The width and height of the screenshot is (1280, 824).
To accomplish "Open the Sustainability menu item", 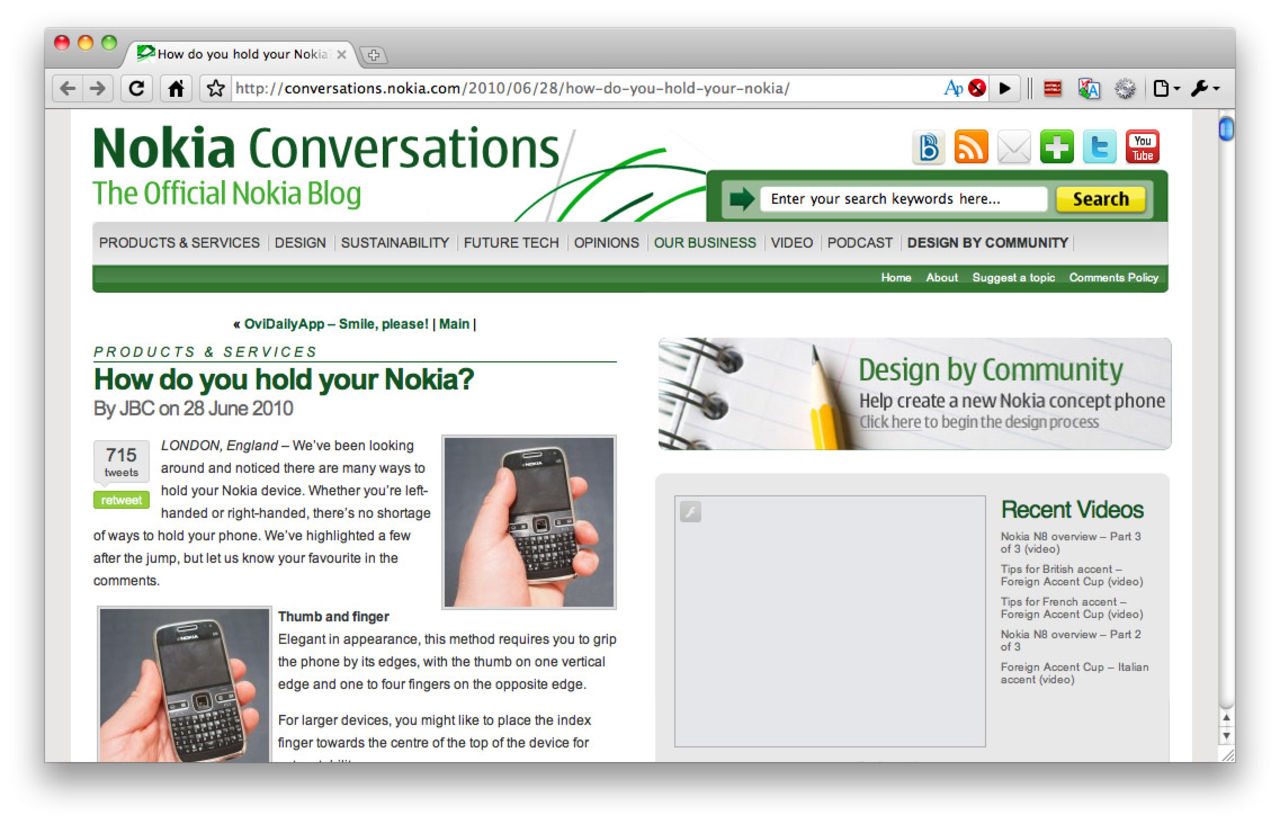I will click(x=395, y=242).
